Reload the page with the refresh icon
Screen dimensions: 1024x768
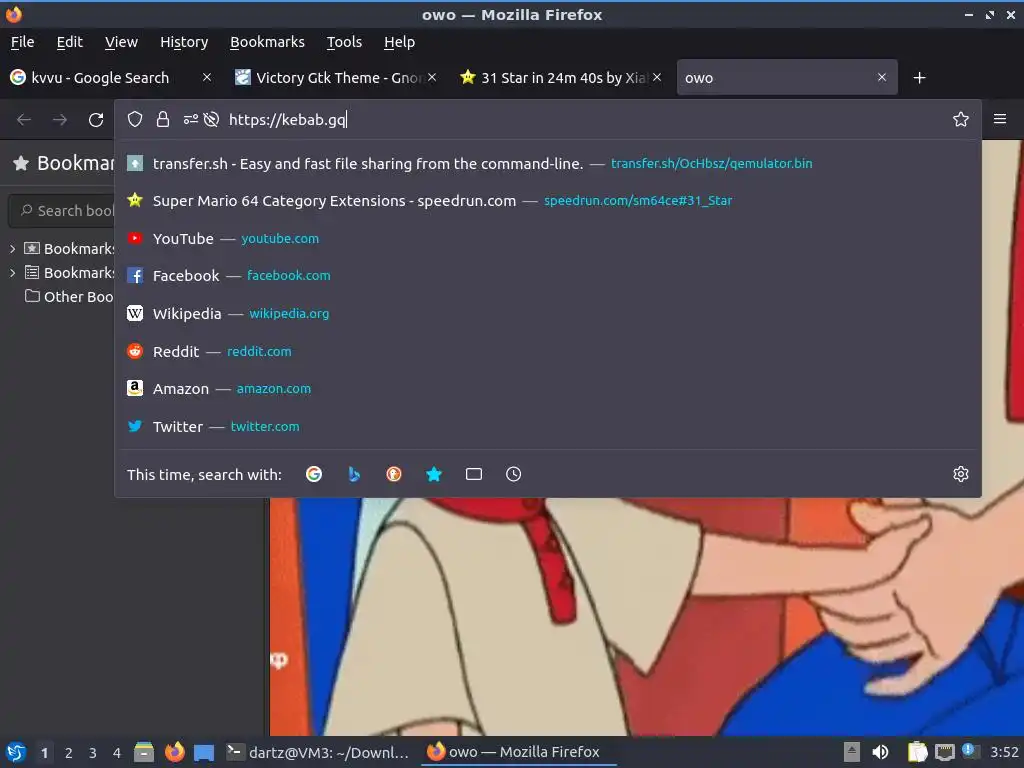96,120
